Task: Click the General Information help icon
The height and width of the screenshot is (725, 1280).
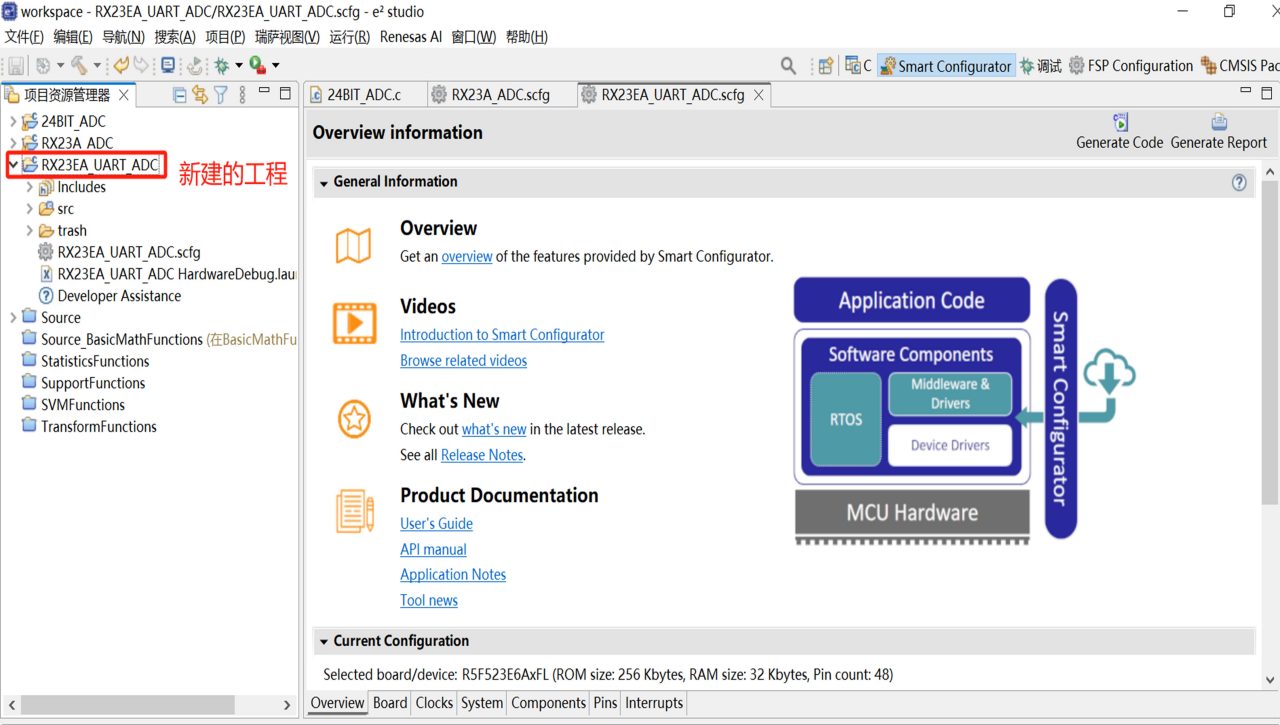Action: point(1240,182)
